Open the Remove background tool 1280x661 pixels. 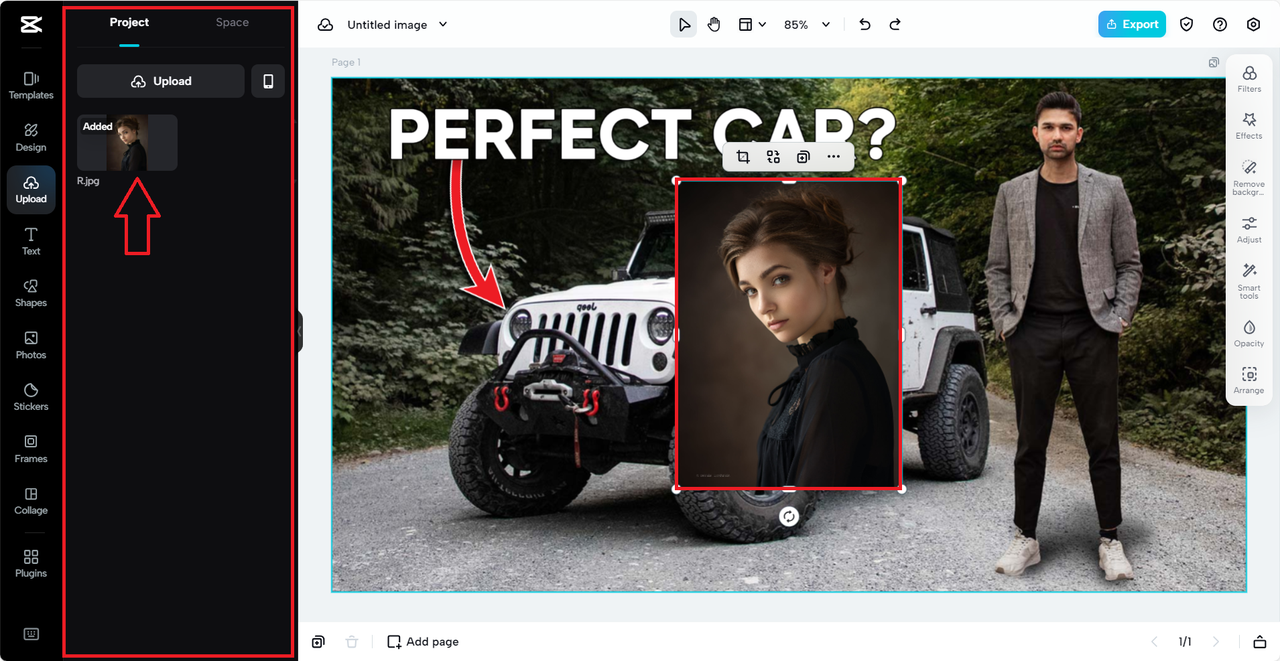click(x=1249, y=176)
